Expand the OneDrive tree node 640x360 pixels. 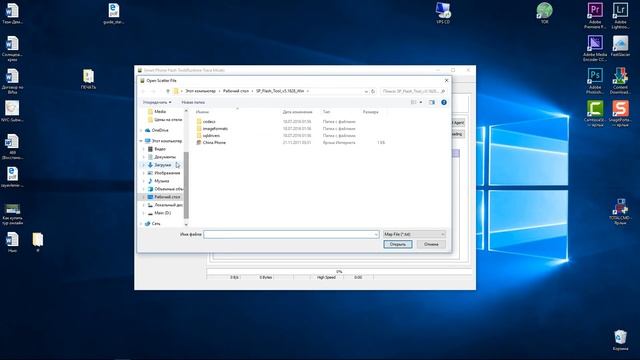click(142, 130)
